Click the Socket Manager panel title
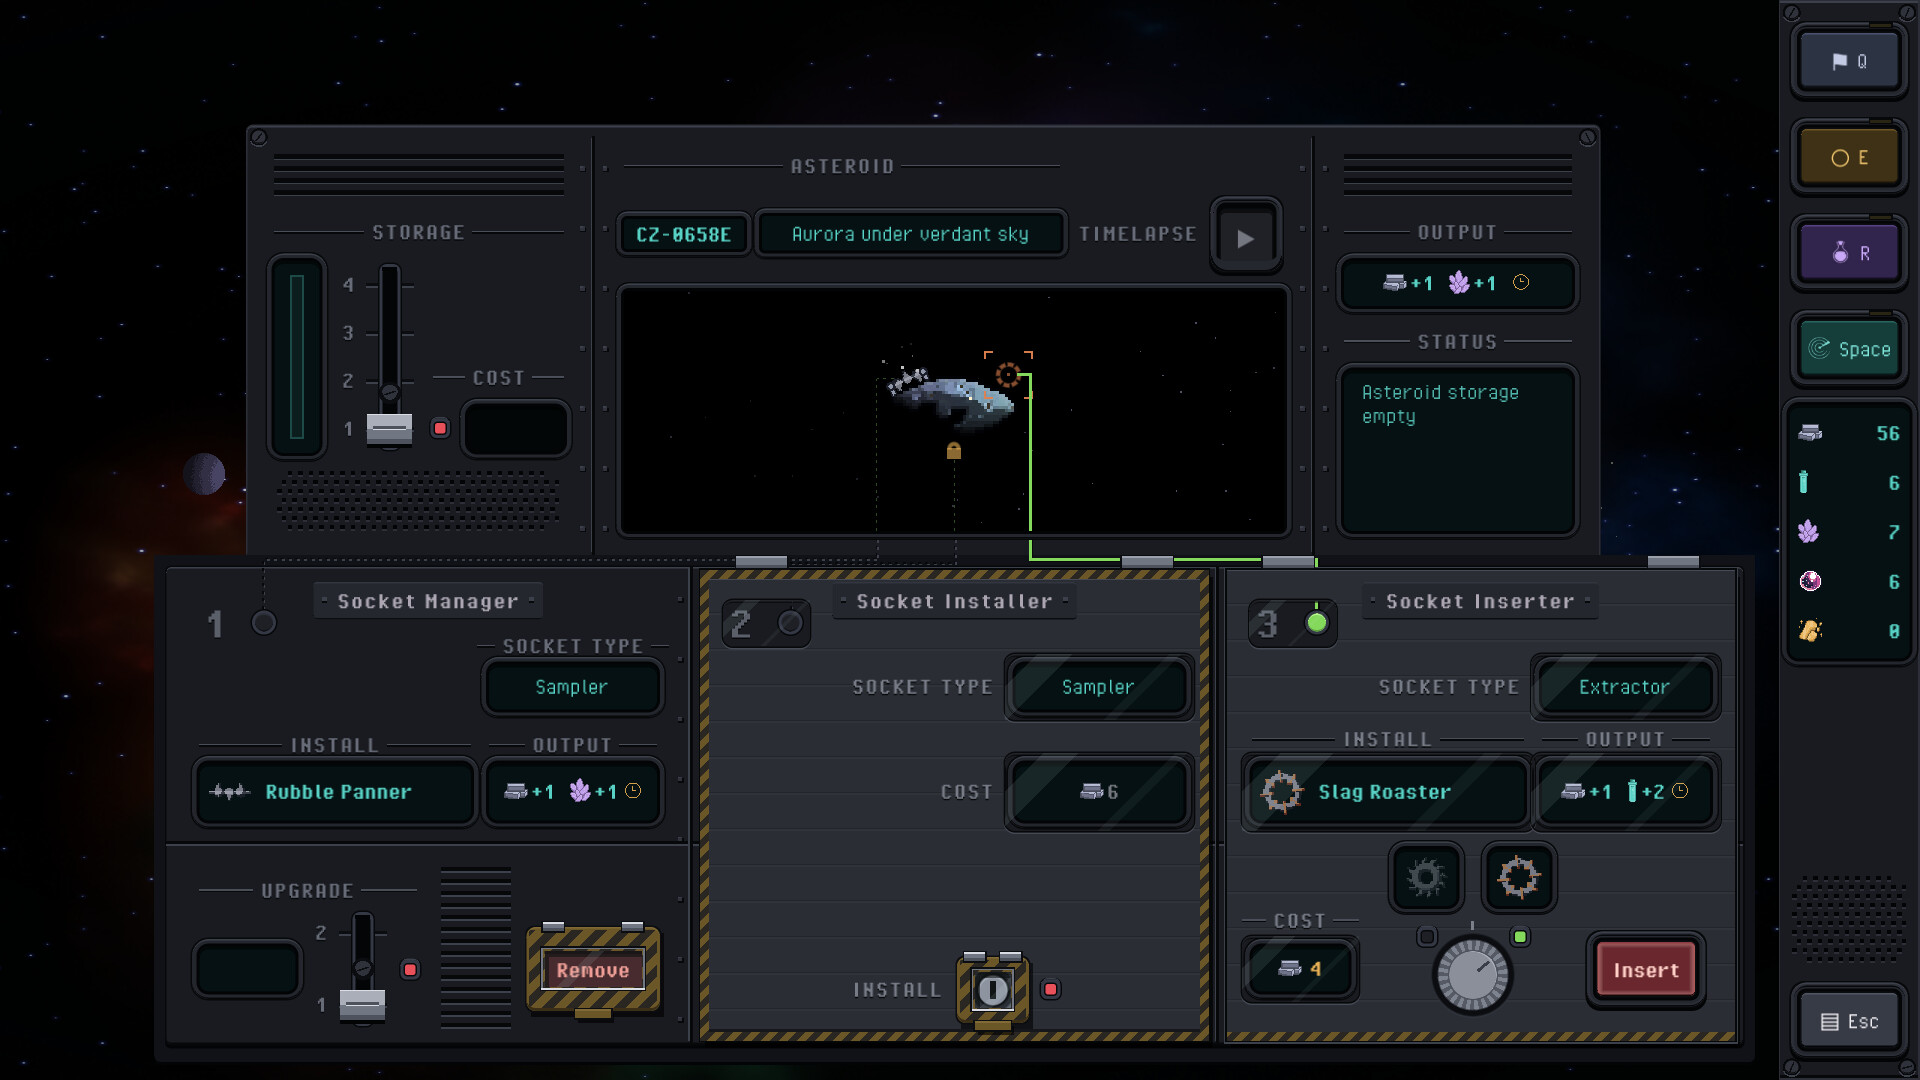The height and width of the screenshot is (1080, 1920). tap(428, 601)
